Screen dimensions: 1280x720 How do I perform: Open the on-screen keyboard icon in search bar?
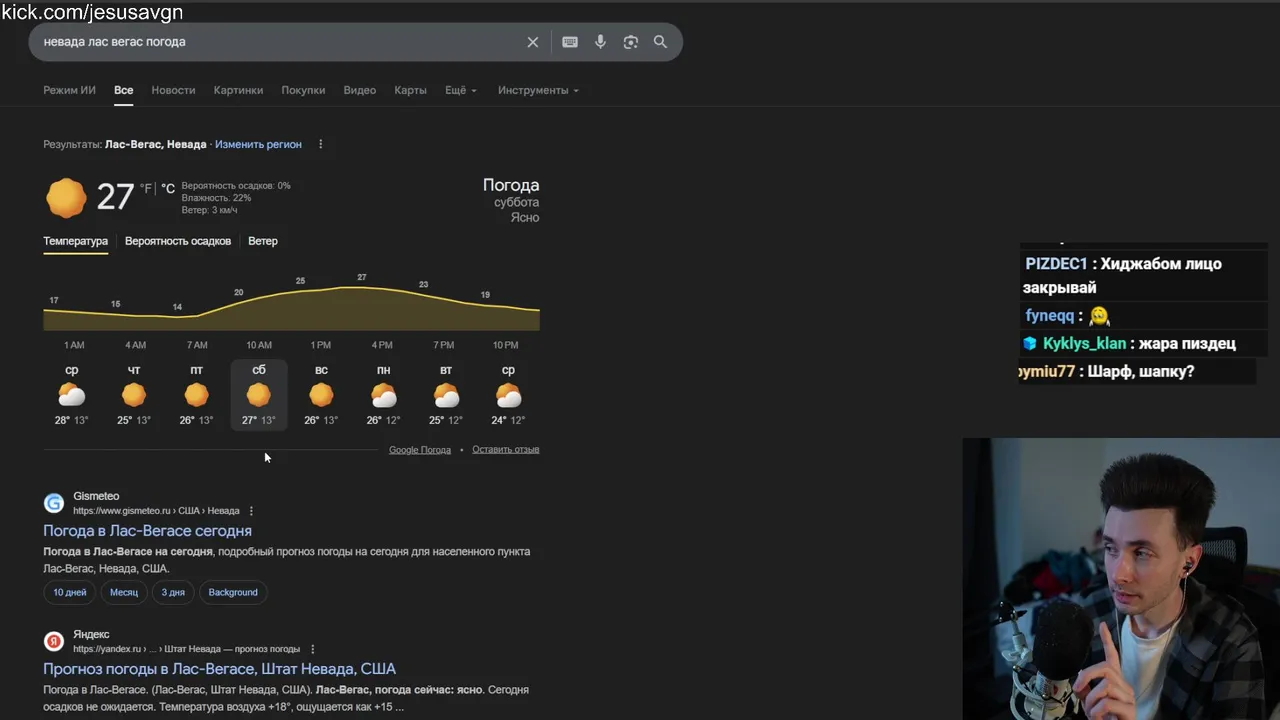click(570, 42)
